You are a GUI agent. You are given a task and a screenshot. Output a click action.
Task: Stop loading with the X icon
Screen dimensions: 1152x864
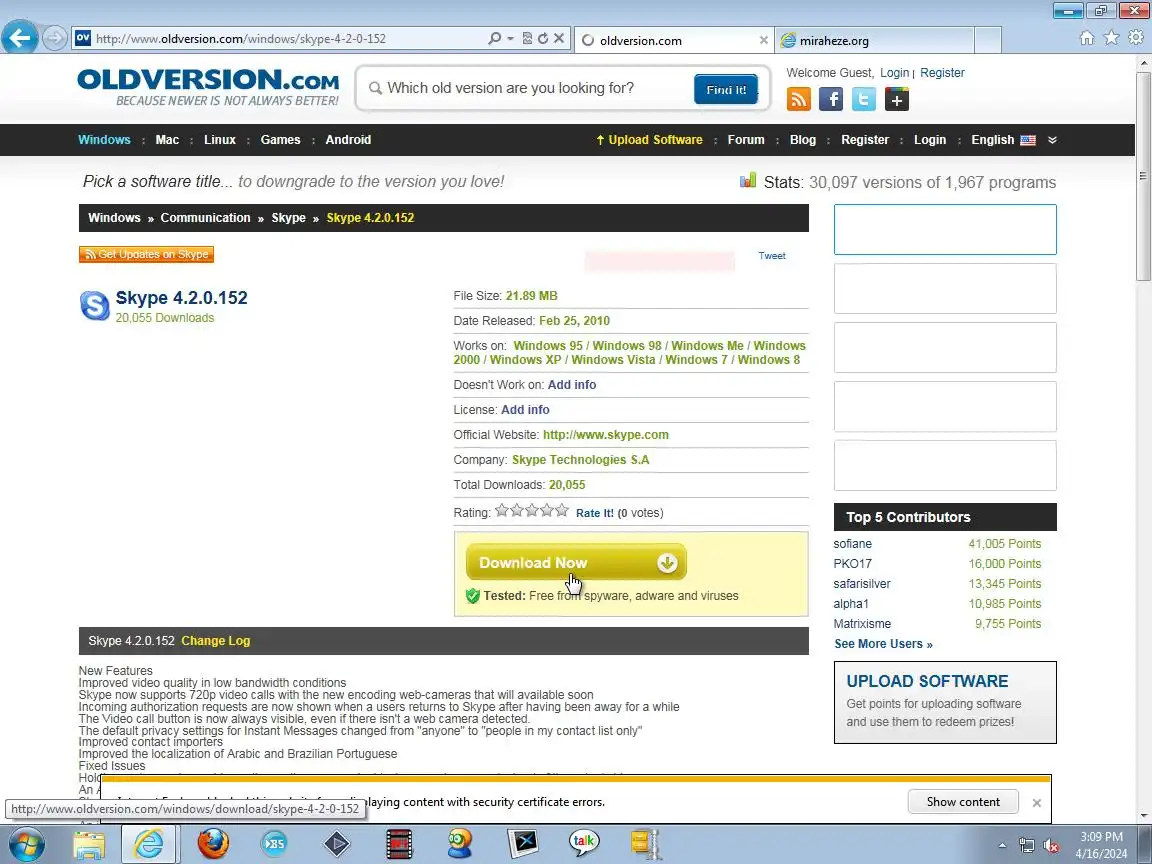tap(559, 38)
